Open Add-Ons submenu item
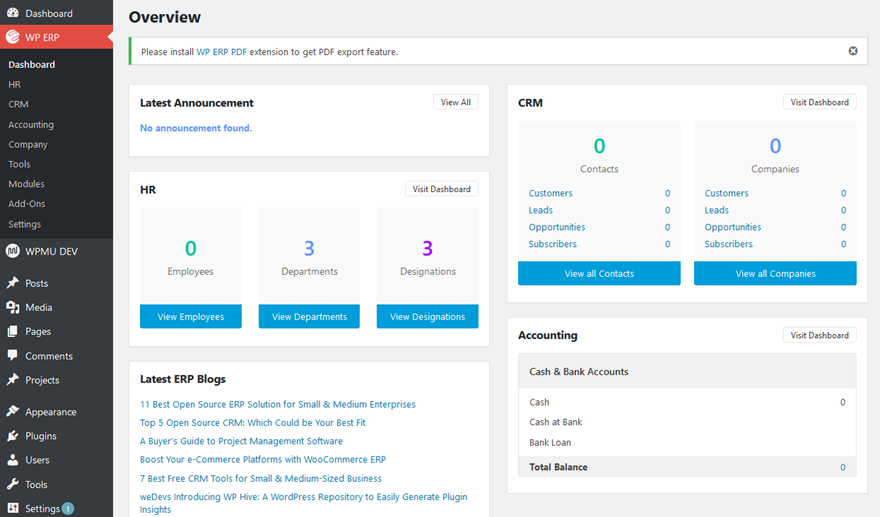The width and height of the screenshot is (880, 517). 26,204
